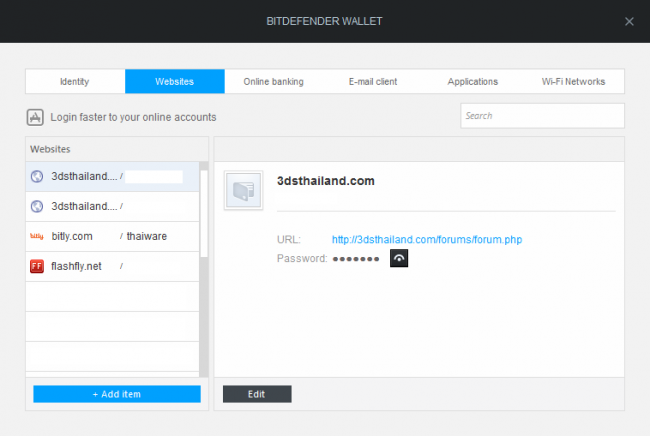Screen dimensions: 650x436
Task: Add a new item to the wallet
Action: (x=117, y=394)
